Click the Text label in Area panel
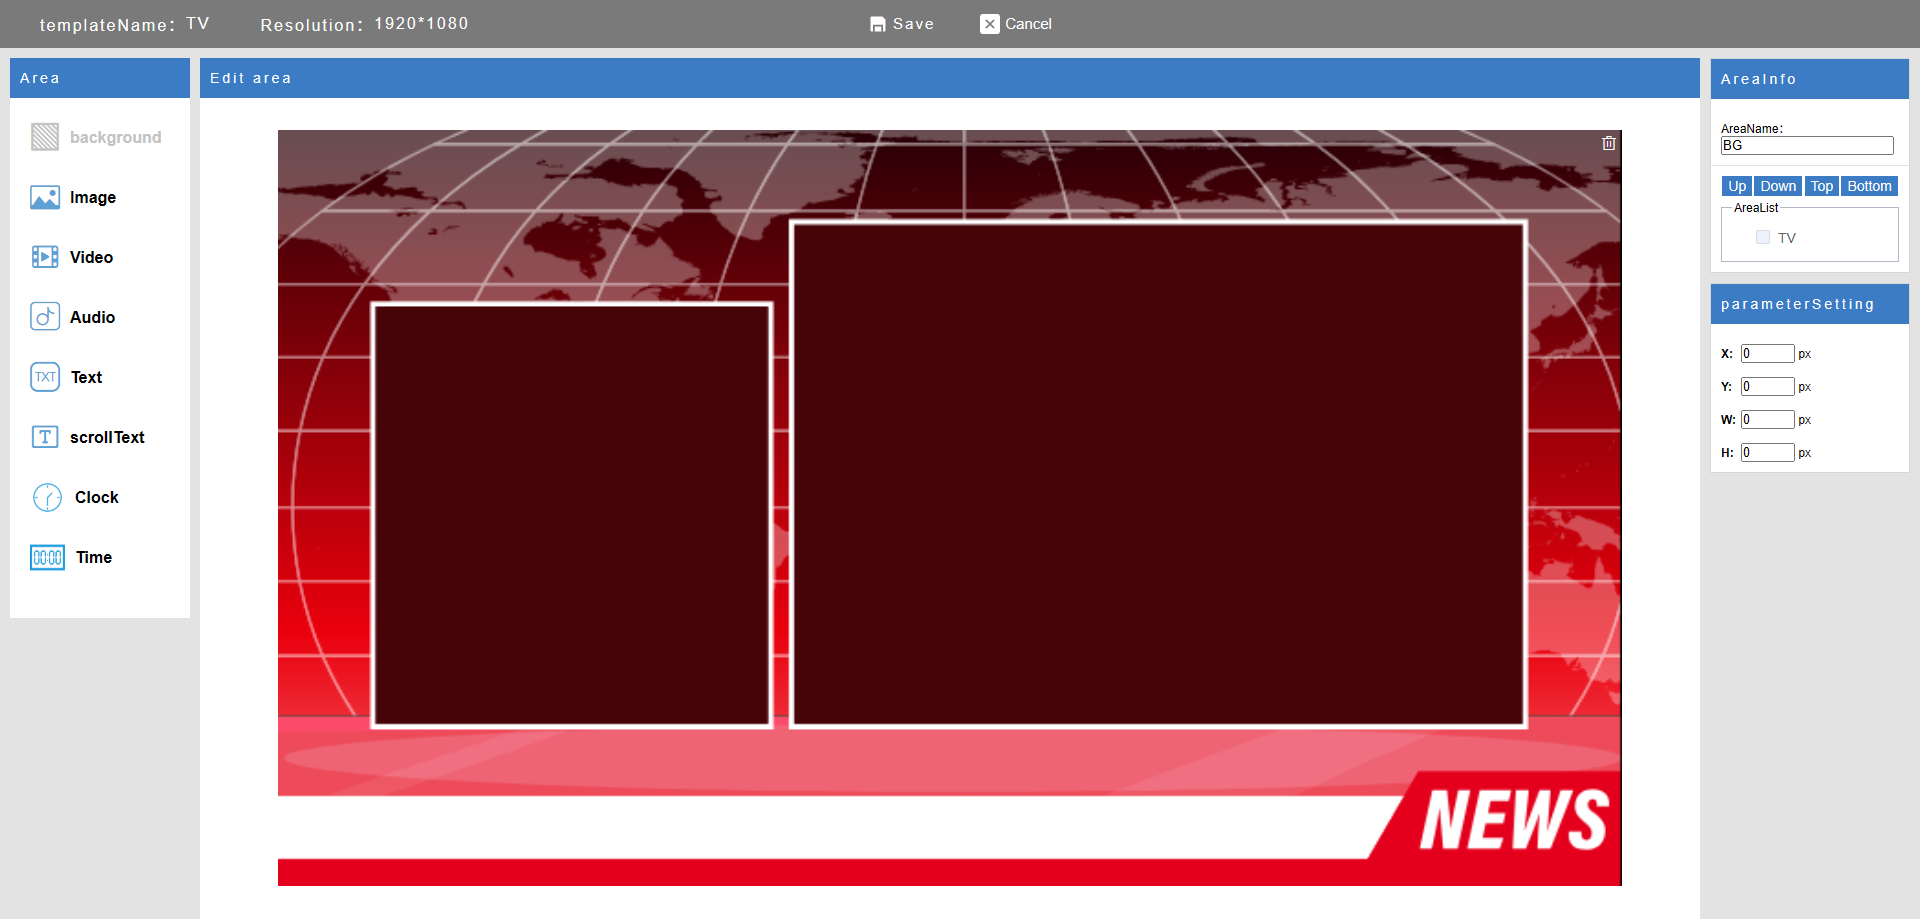 86,377
